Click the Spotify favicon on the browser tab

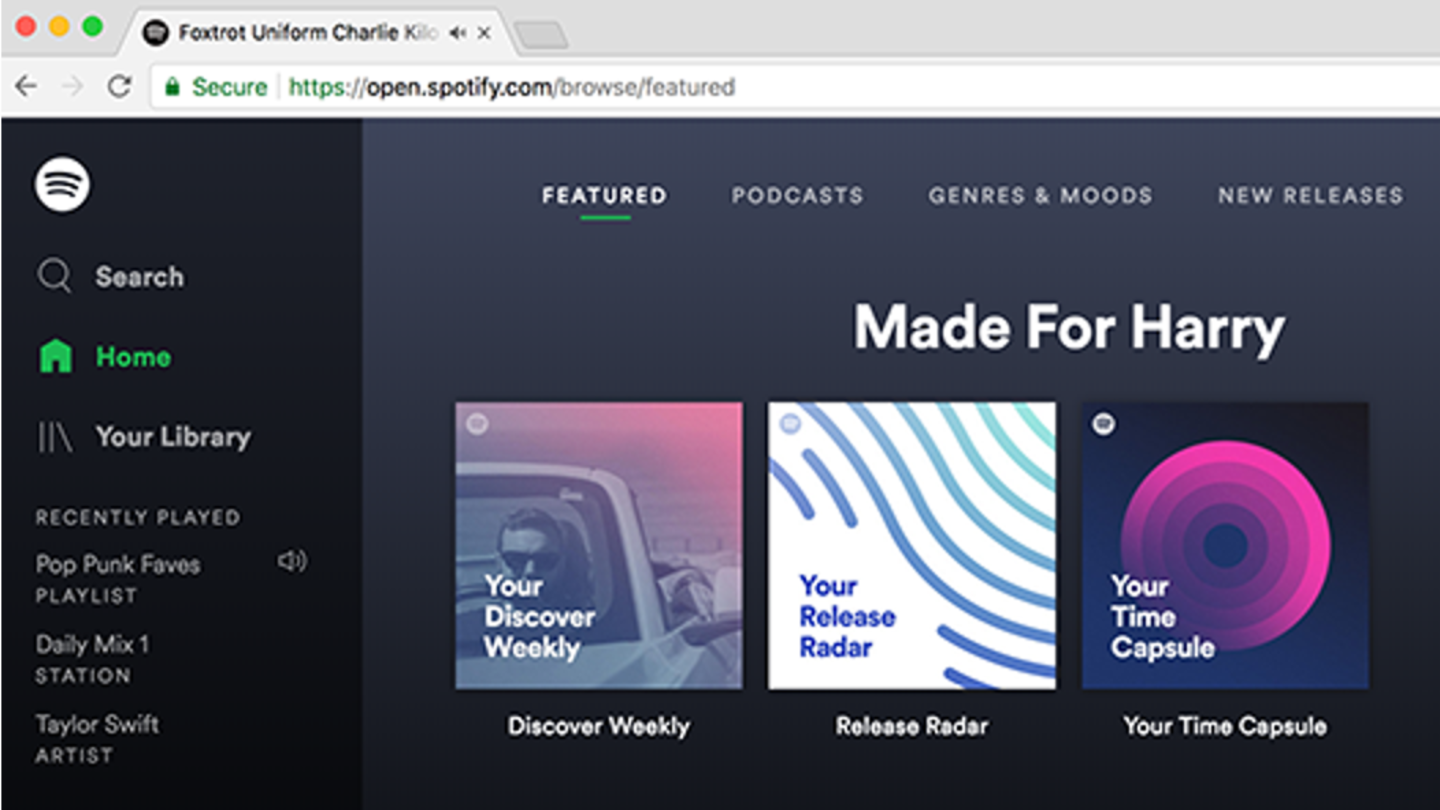point(155,33)
